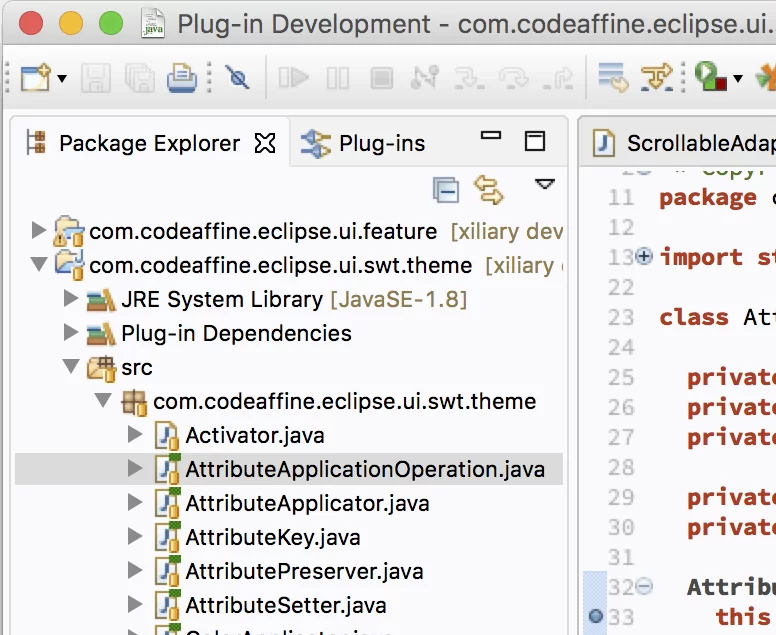Click the Collapse All icon
The height and width of the screenshot is (635, 776).
click(446, 190)
